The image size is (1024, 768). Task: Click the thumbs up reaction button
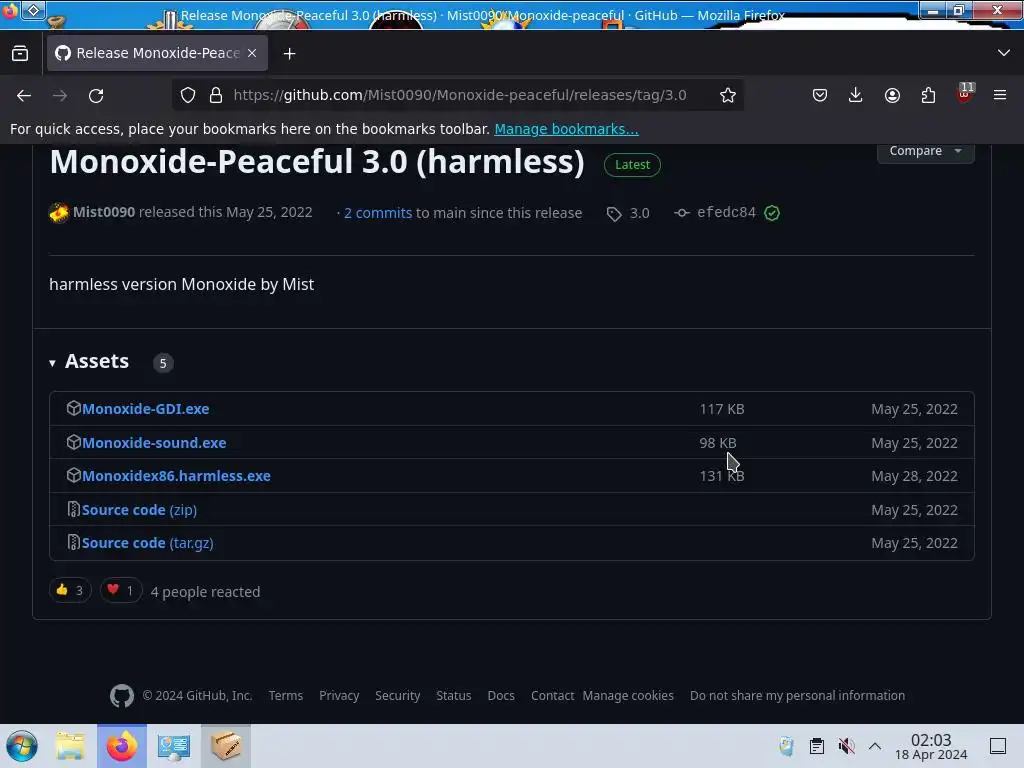pos(70,591)
